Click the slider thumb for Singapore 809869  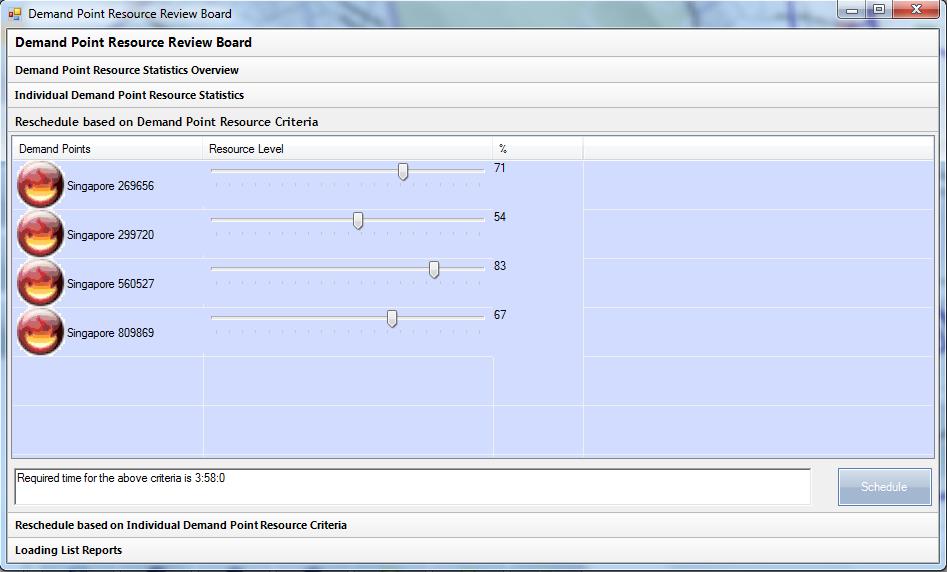pyautogui.click(x=392, y=318)
